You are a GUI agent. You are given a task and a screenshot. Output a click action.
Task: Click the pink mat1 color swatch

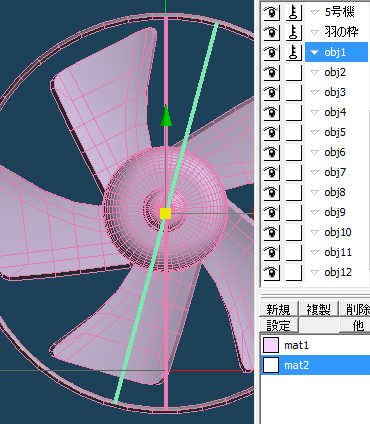tap(271, 345)
